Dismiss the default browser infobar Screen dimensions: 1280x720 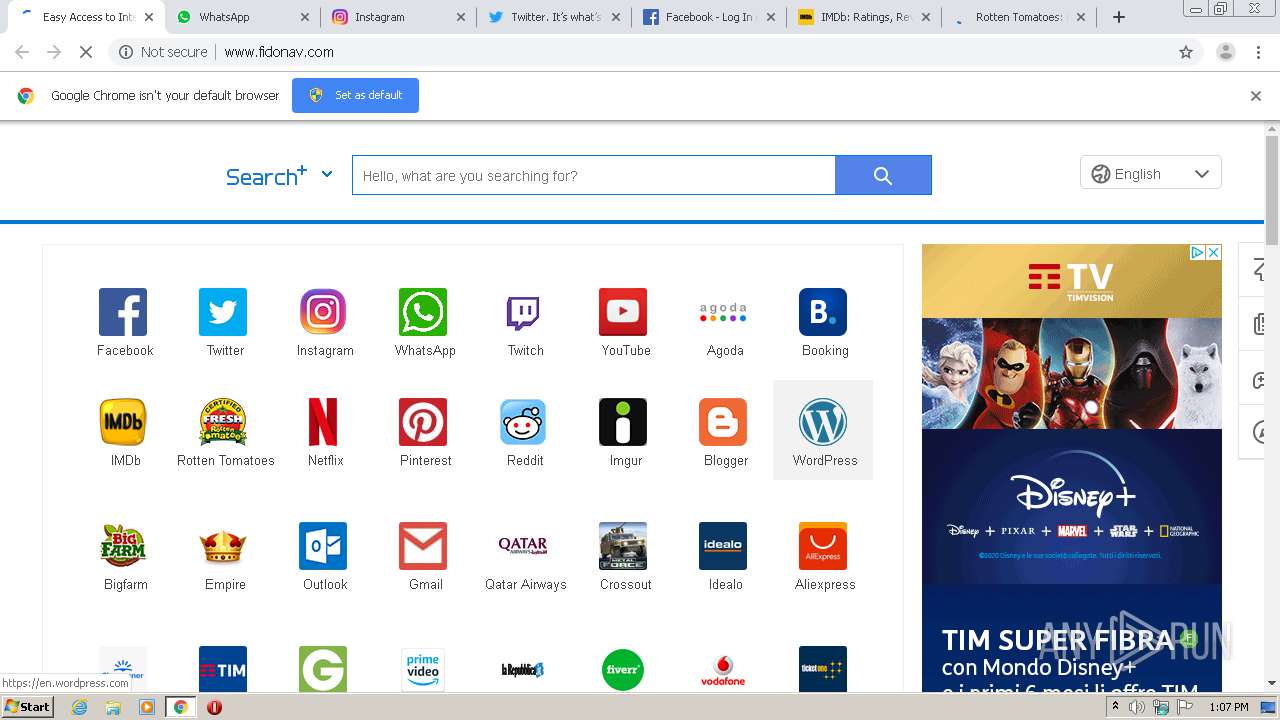click(x=1256, y=96)
